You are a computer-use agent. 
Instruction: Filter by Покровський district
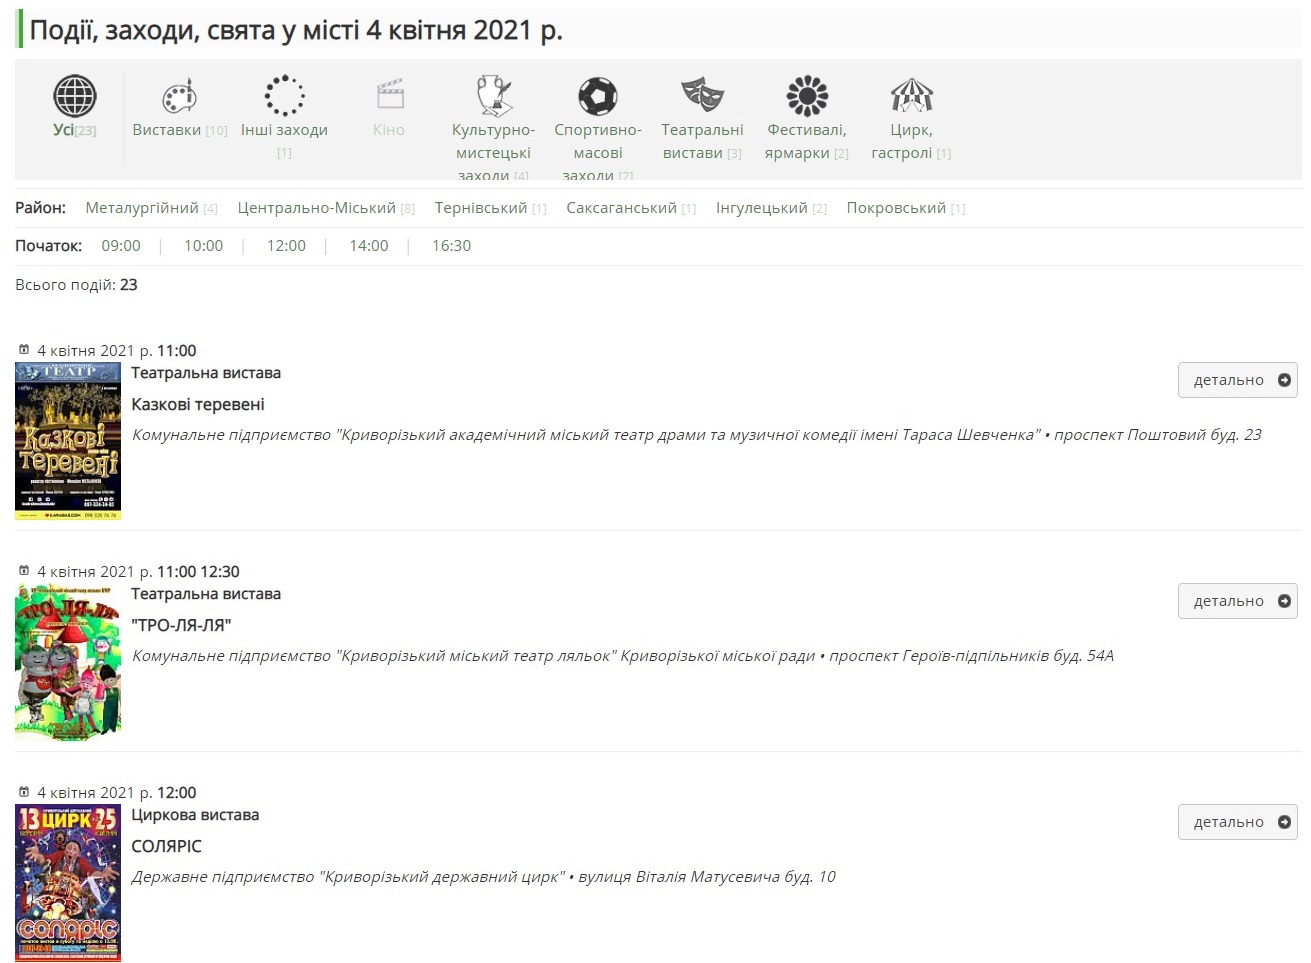(x=906, y=208)
